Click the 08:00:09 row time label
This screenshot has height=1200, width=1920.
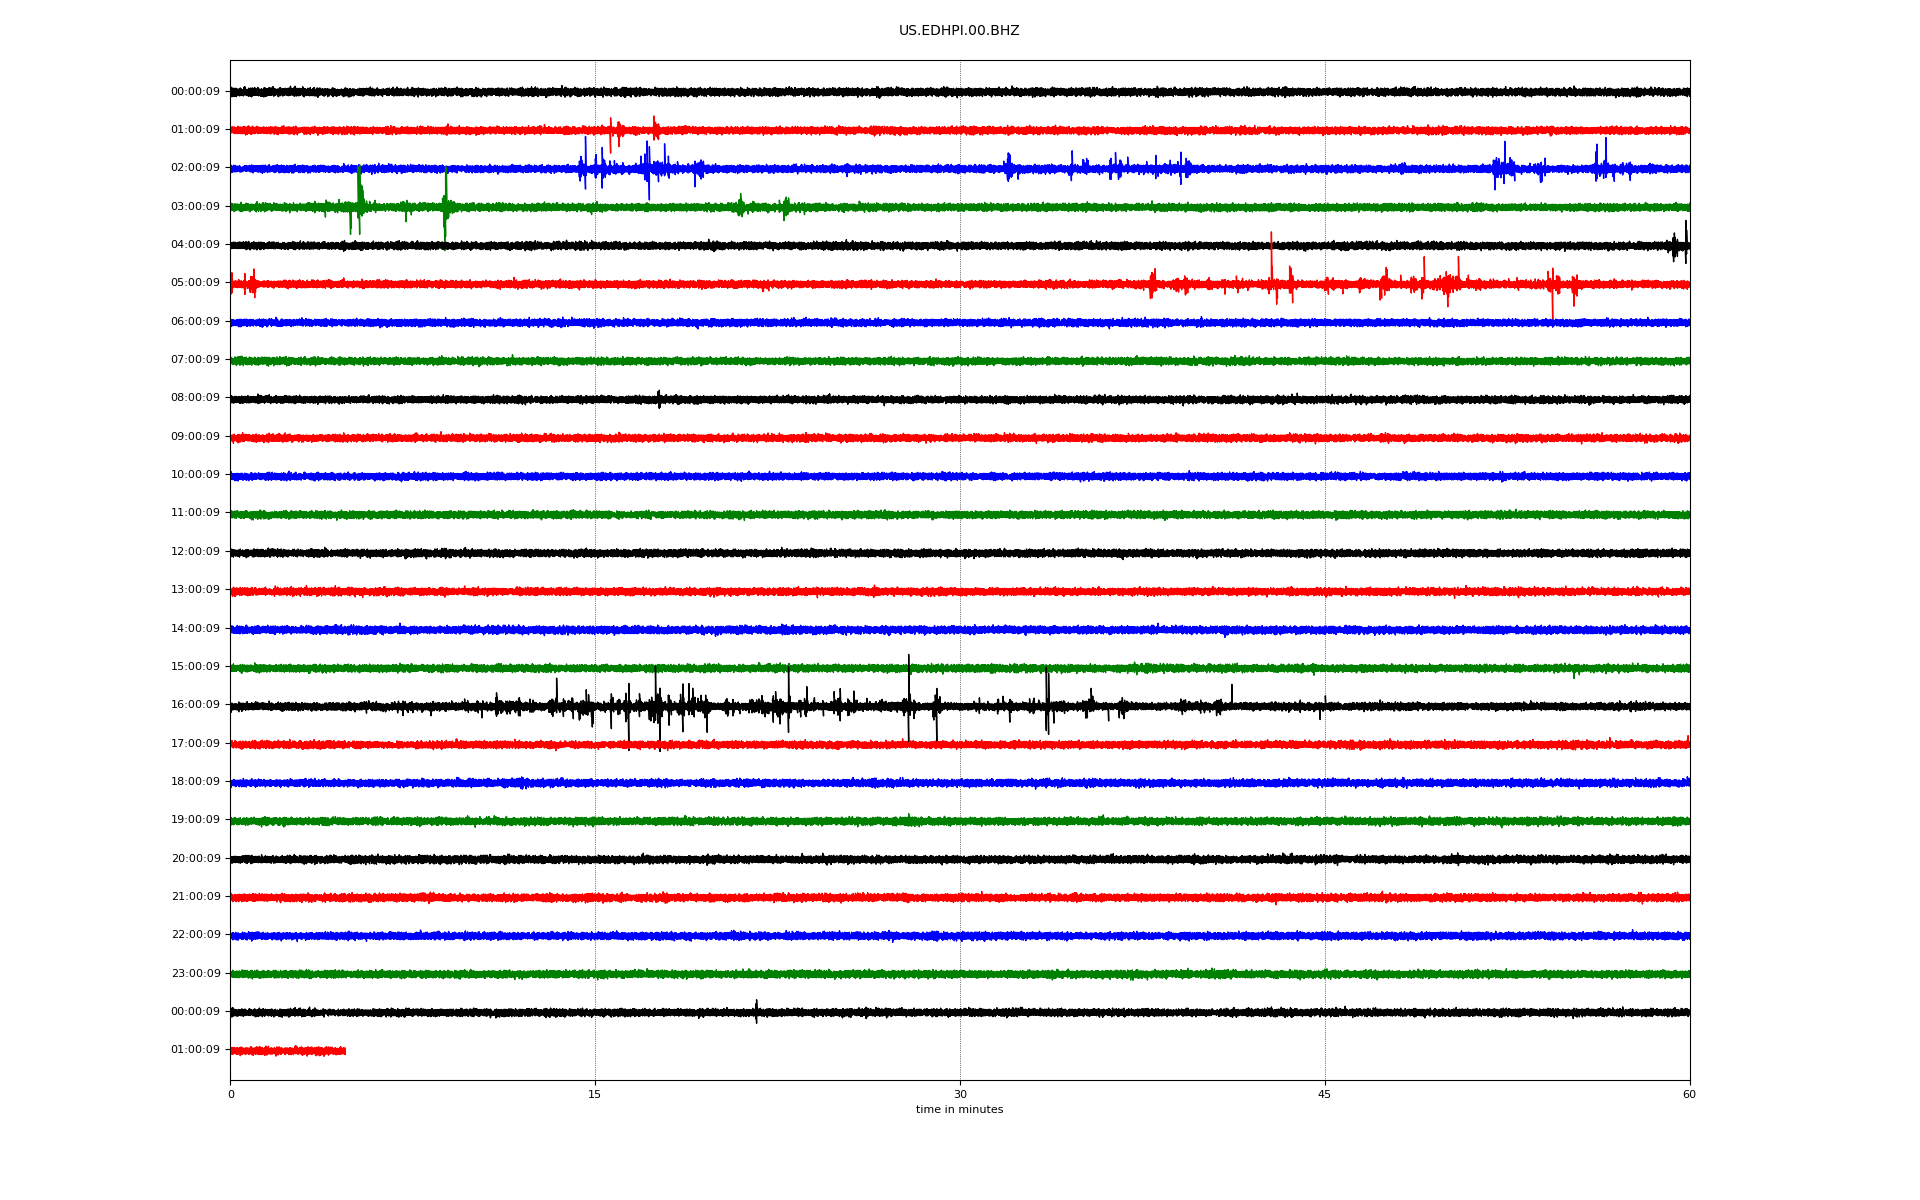coord(195,398)
